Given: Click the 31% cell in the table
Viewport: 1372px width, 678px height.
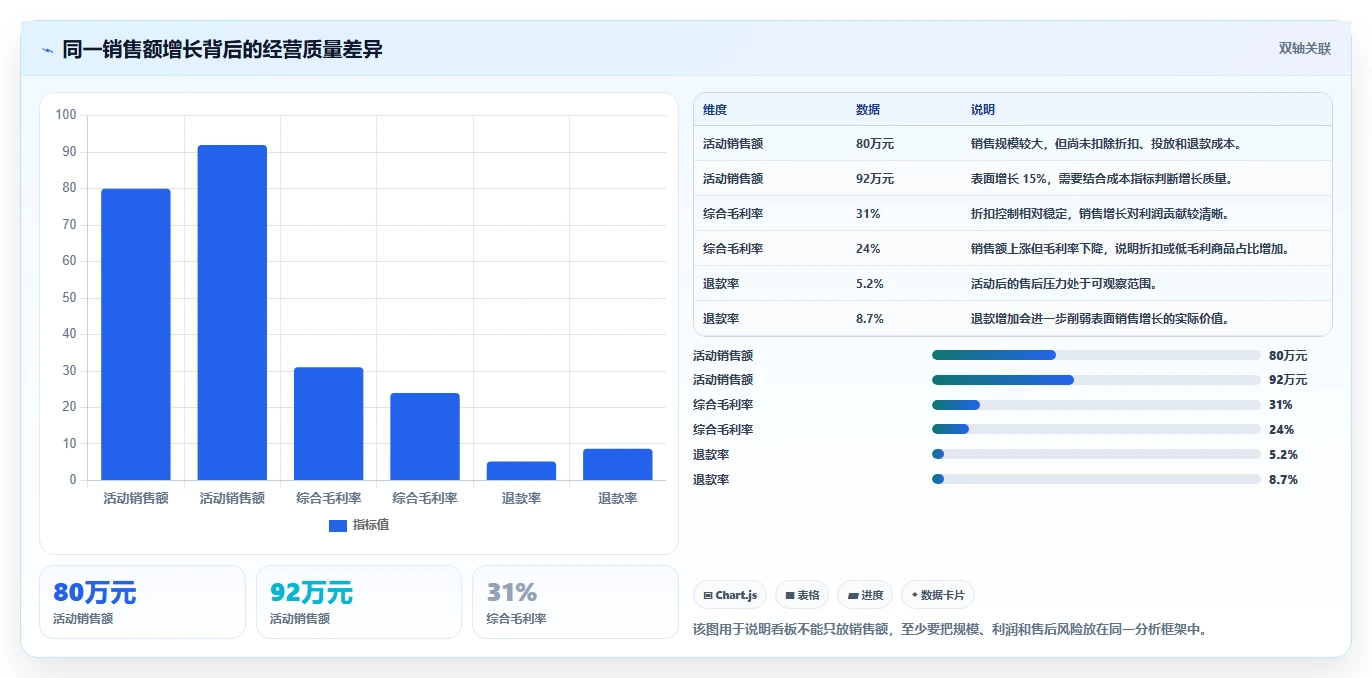Looking at the screenshot, I should [868, 214].
